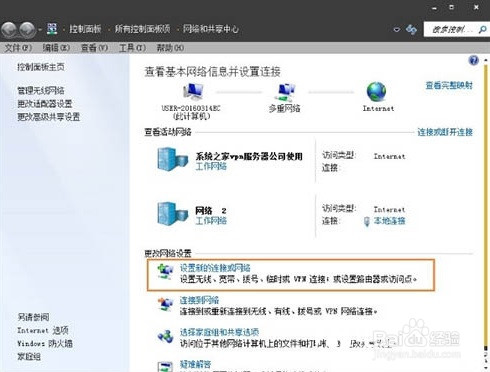Click the server icon for 网络 2
Viewport: 490px width, 372px height.
tap(172, 214)
